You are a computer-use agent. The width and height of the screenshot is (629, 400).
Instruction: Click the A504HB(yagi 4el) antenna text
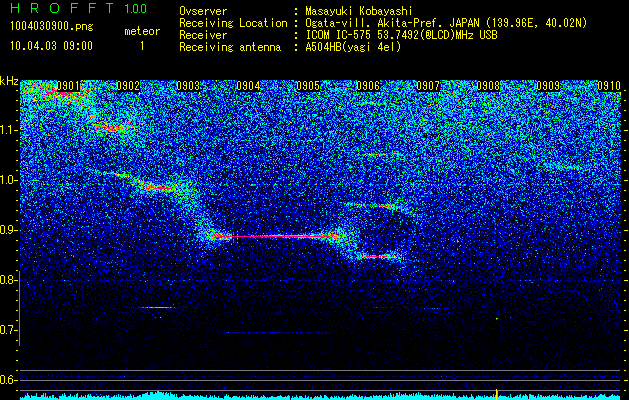[x=353, y=47]
